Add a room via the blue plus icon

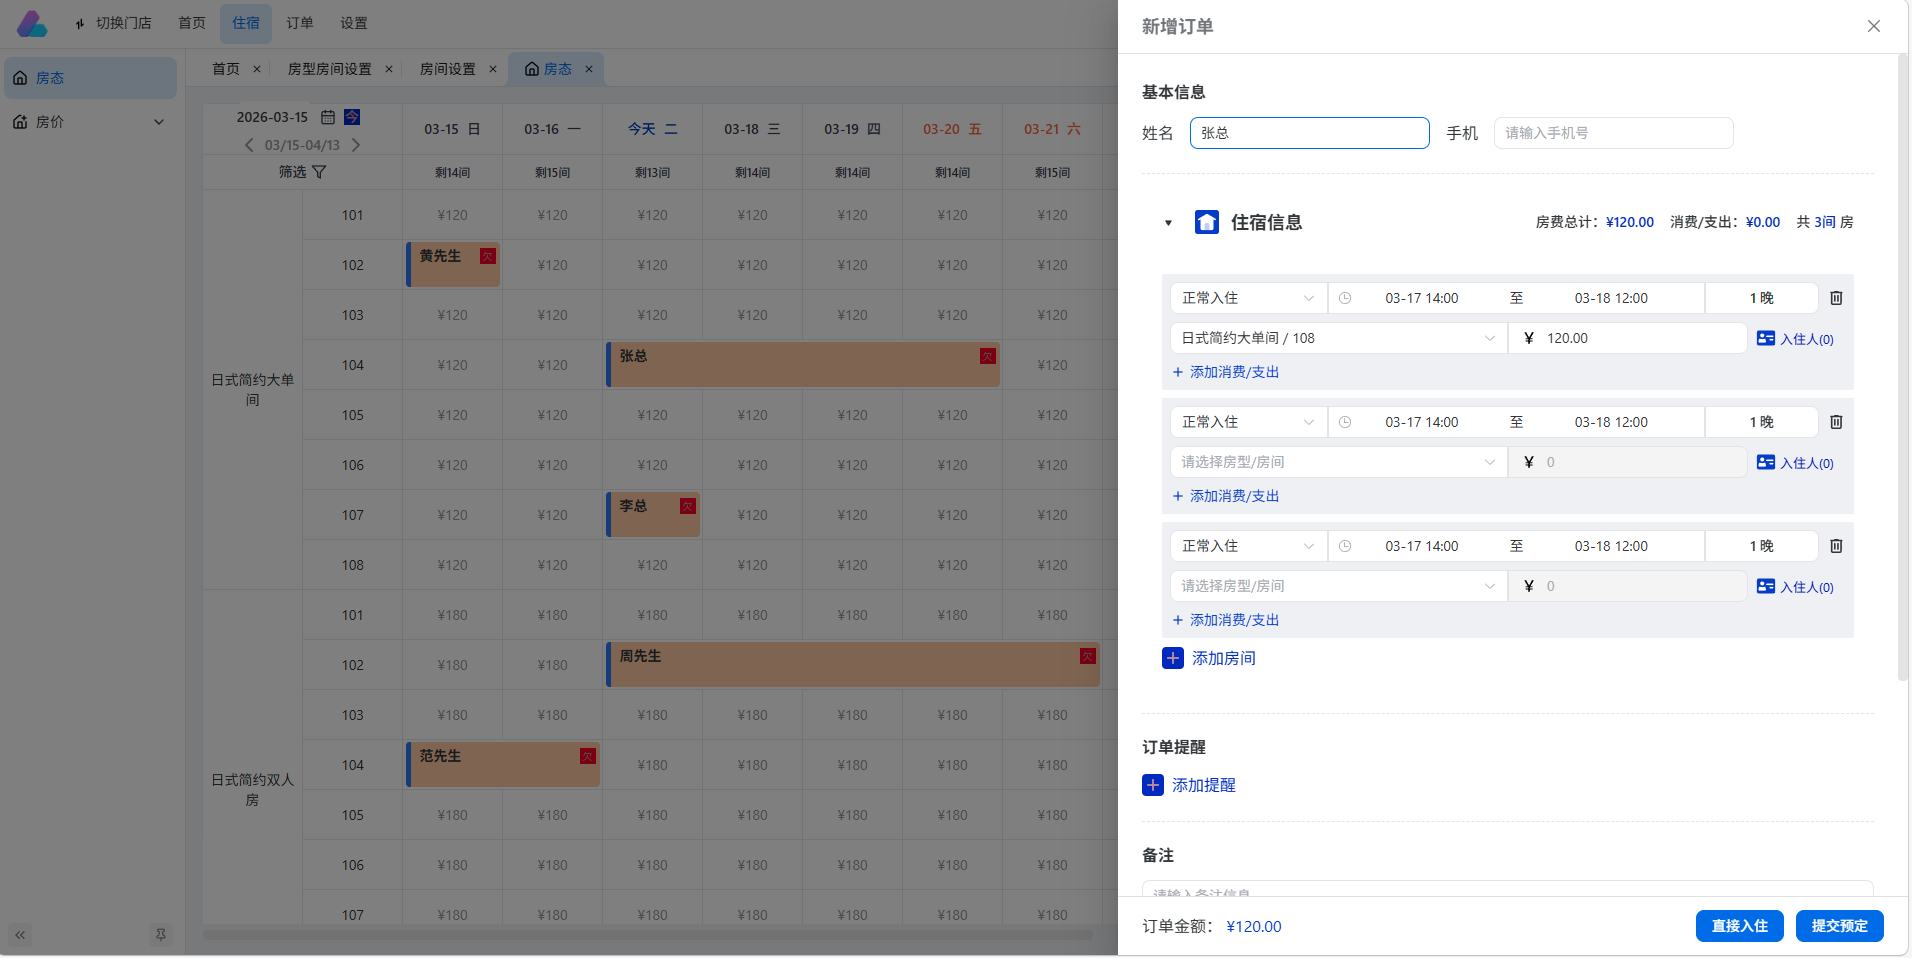(1171, 658)
